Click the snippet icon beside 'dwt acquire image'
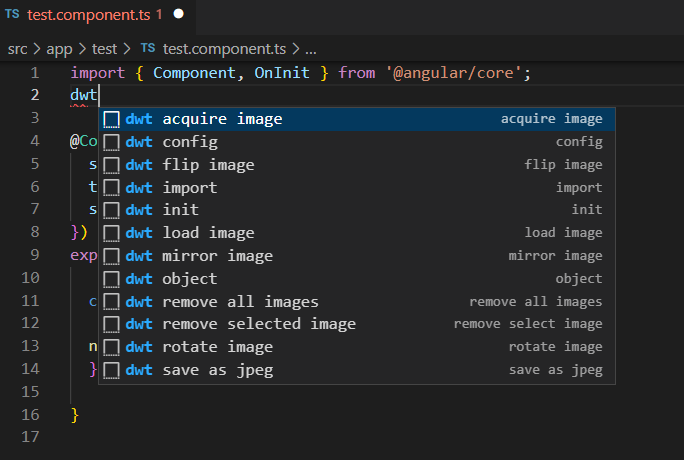The image size is (684, 460). click(x=112, y=119)
